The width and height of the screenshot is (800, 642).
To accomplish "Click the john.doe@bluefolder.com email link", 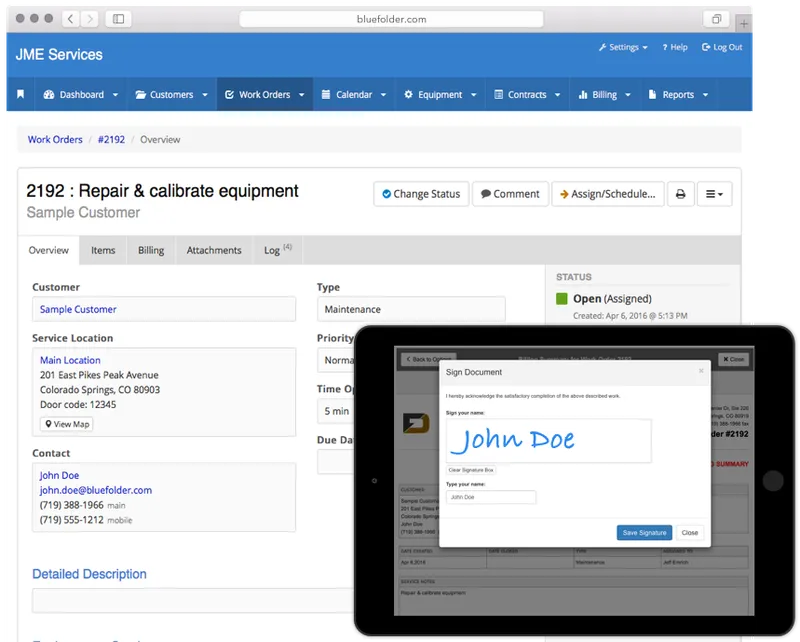I will coord(96,490).
